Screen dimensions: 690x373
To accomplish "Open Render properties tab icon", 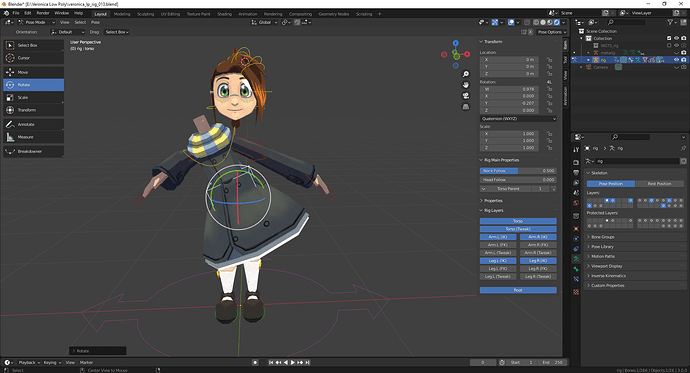I will pyautogui.click(x=576, y=162).
